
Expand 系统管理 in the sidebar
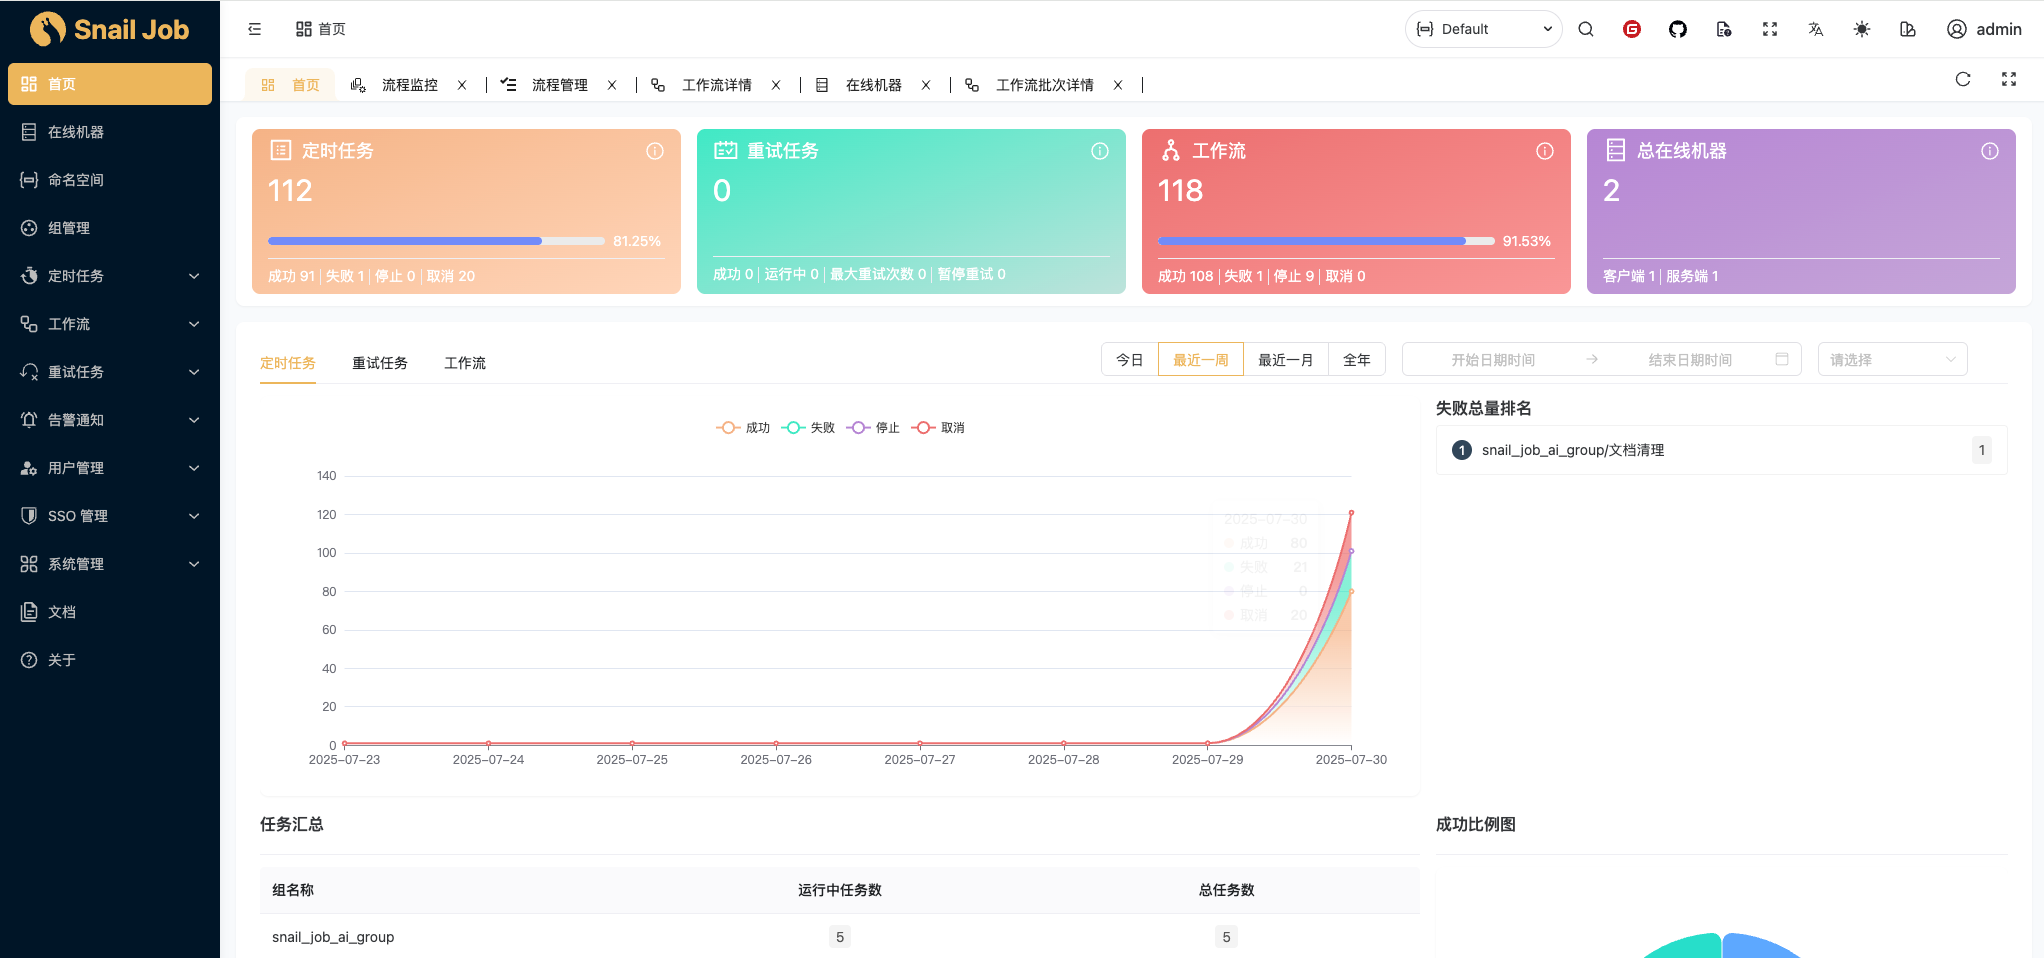(x=110, y=564)
